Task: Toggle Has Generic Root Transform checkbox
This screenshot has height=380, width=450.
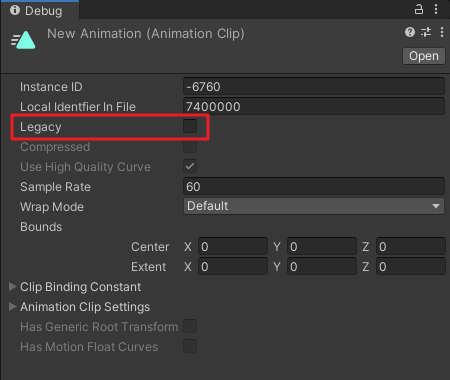Action: coord(190,326)
